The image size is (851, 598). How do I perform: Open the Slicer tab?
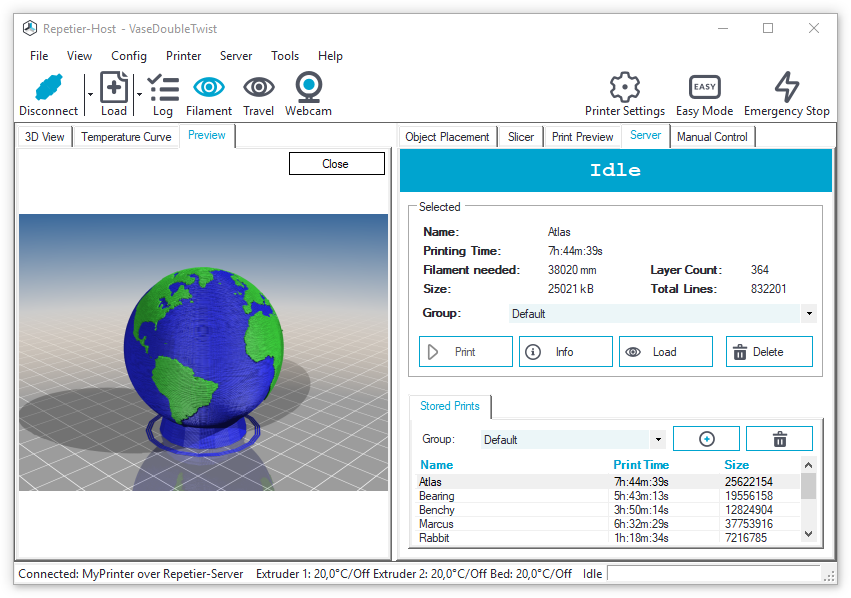[520, 137]
